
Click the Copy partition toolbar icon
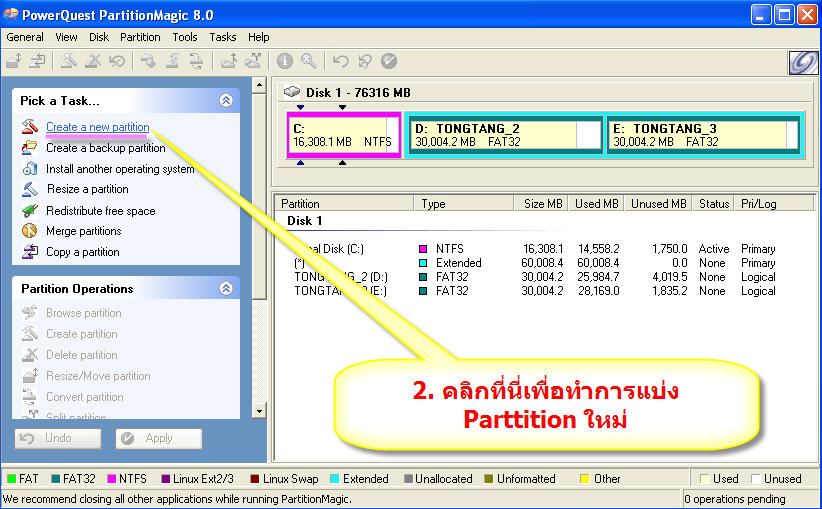point(38,61)
